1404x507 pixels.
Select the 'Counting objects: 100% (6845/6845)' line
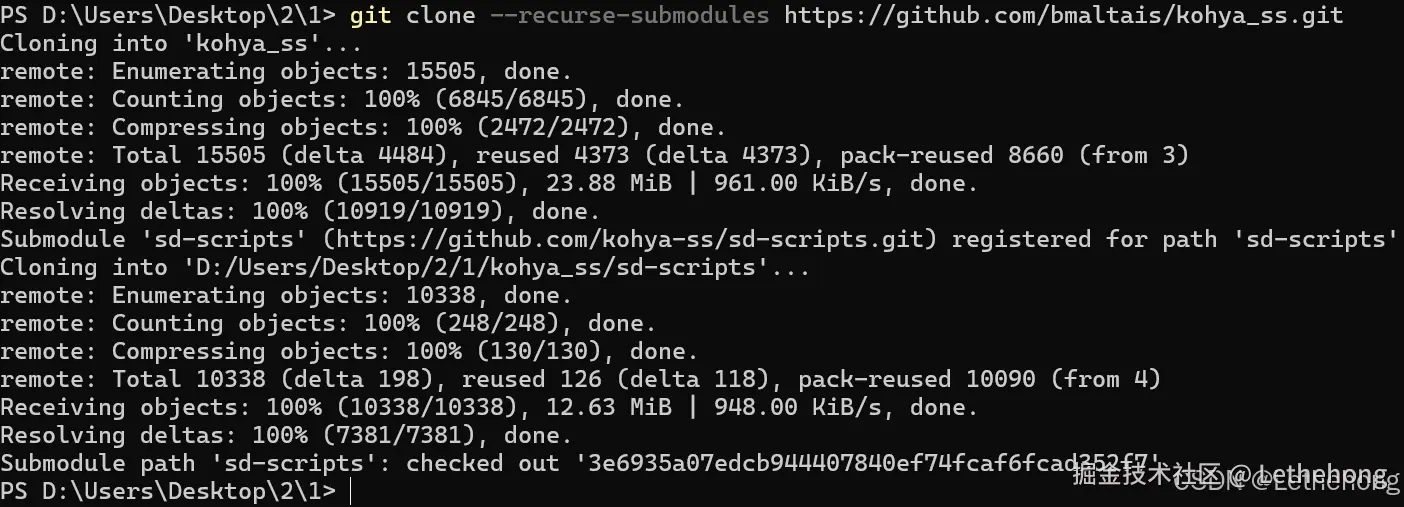[342, 99]
